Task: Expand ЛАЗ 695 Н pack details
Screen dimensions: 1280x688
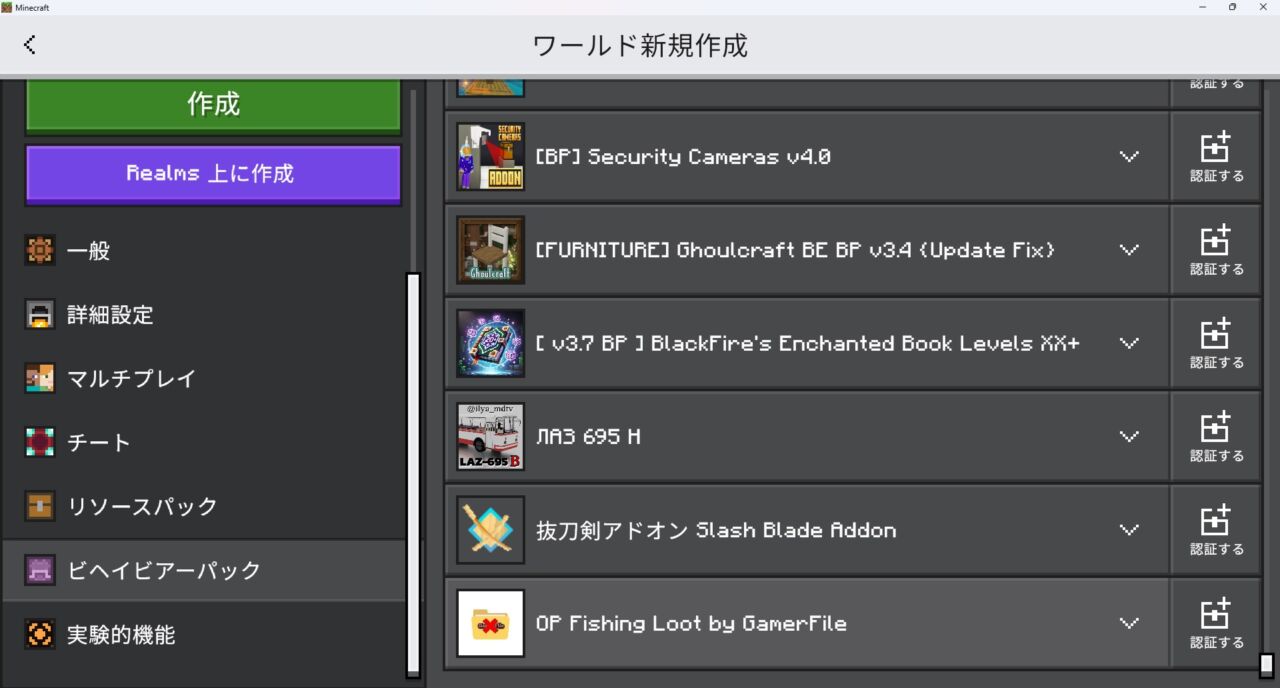Action: tap(1129, 437)
